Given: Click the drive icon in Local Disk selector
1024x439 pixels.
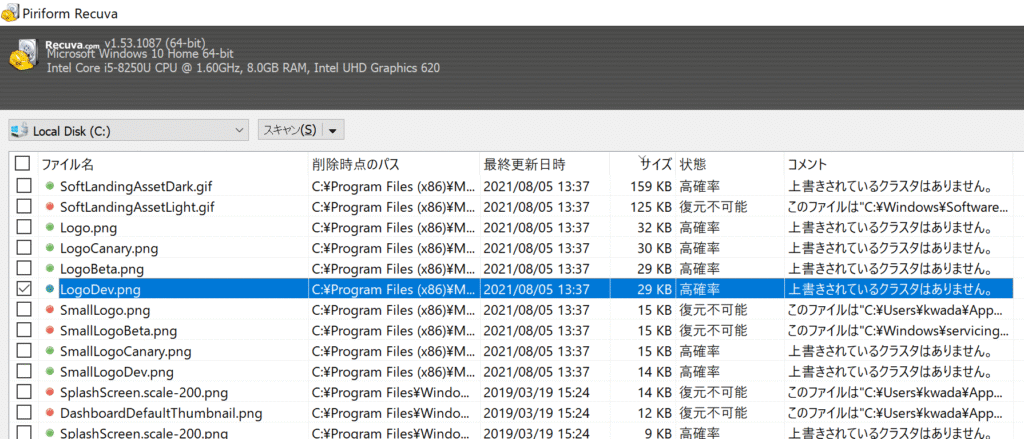Looking at the screenshot, I should pos(20,131).
